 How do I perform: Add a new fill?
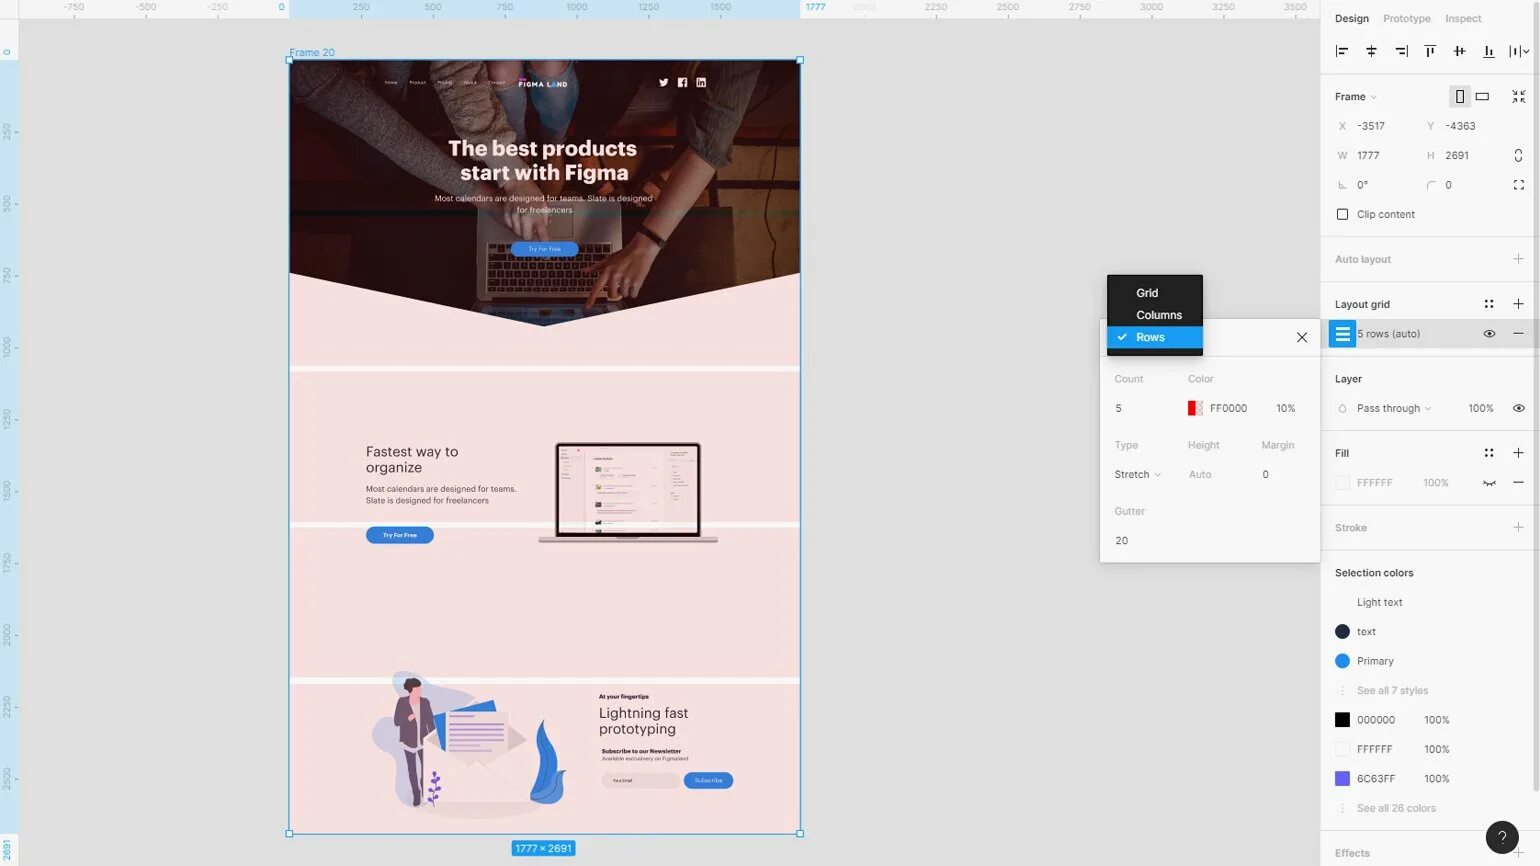(1518, 453)
